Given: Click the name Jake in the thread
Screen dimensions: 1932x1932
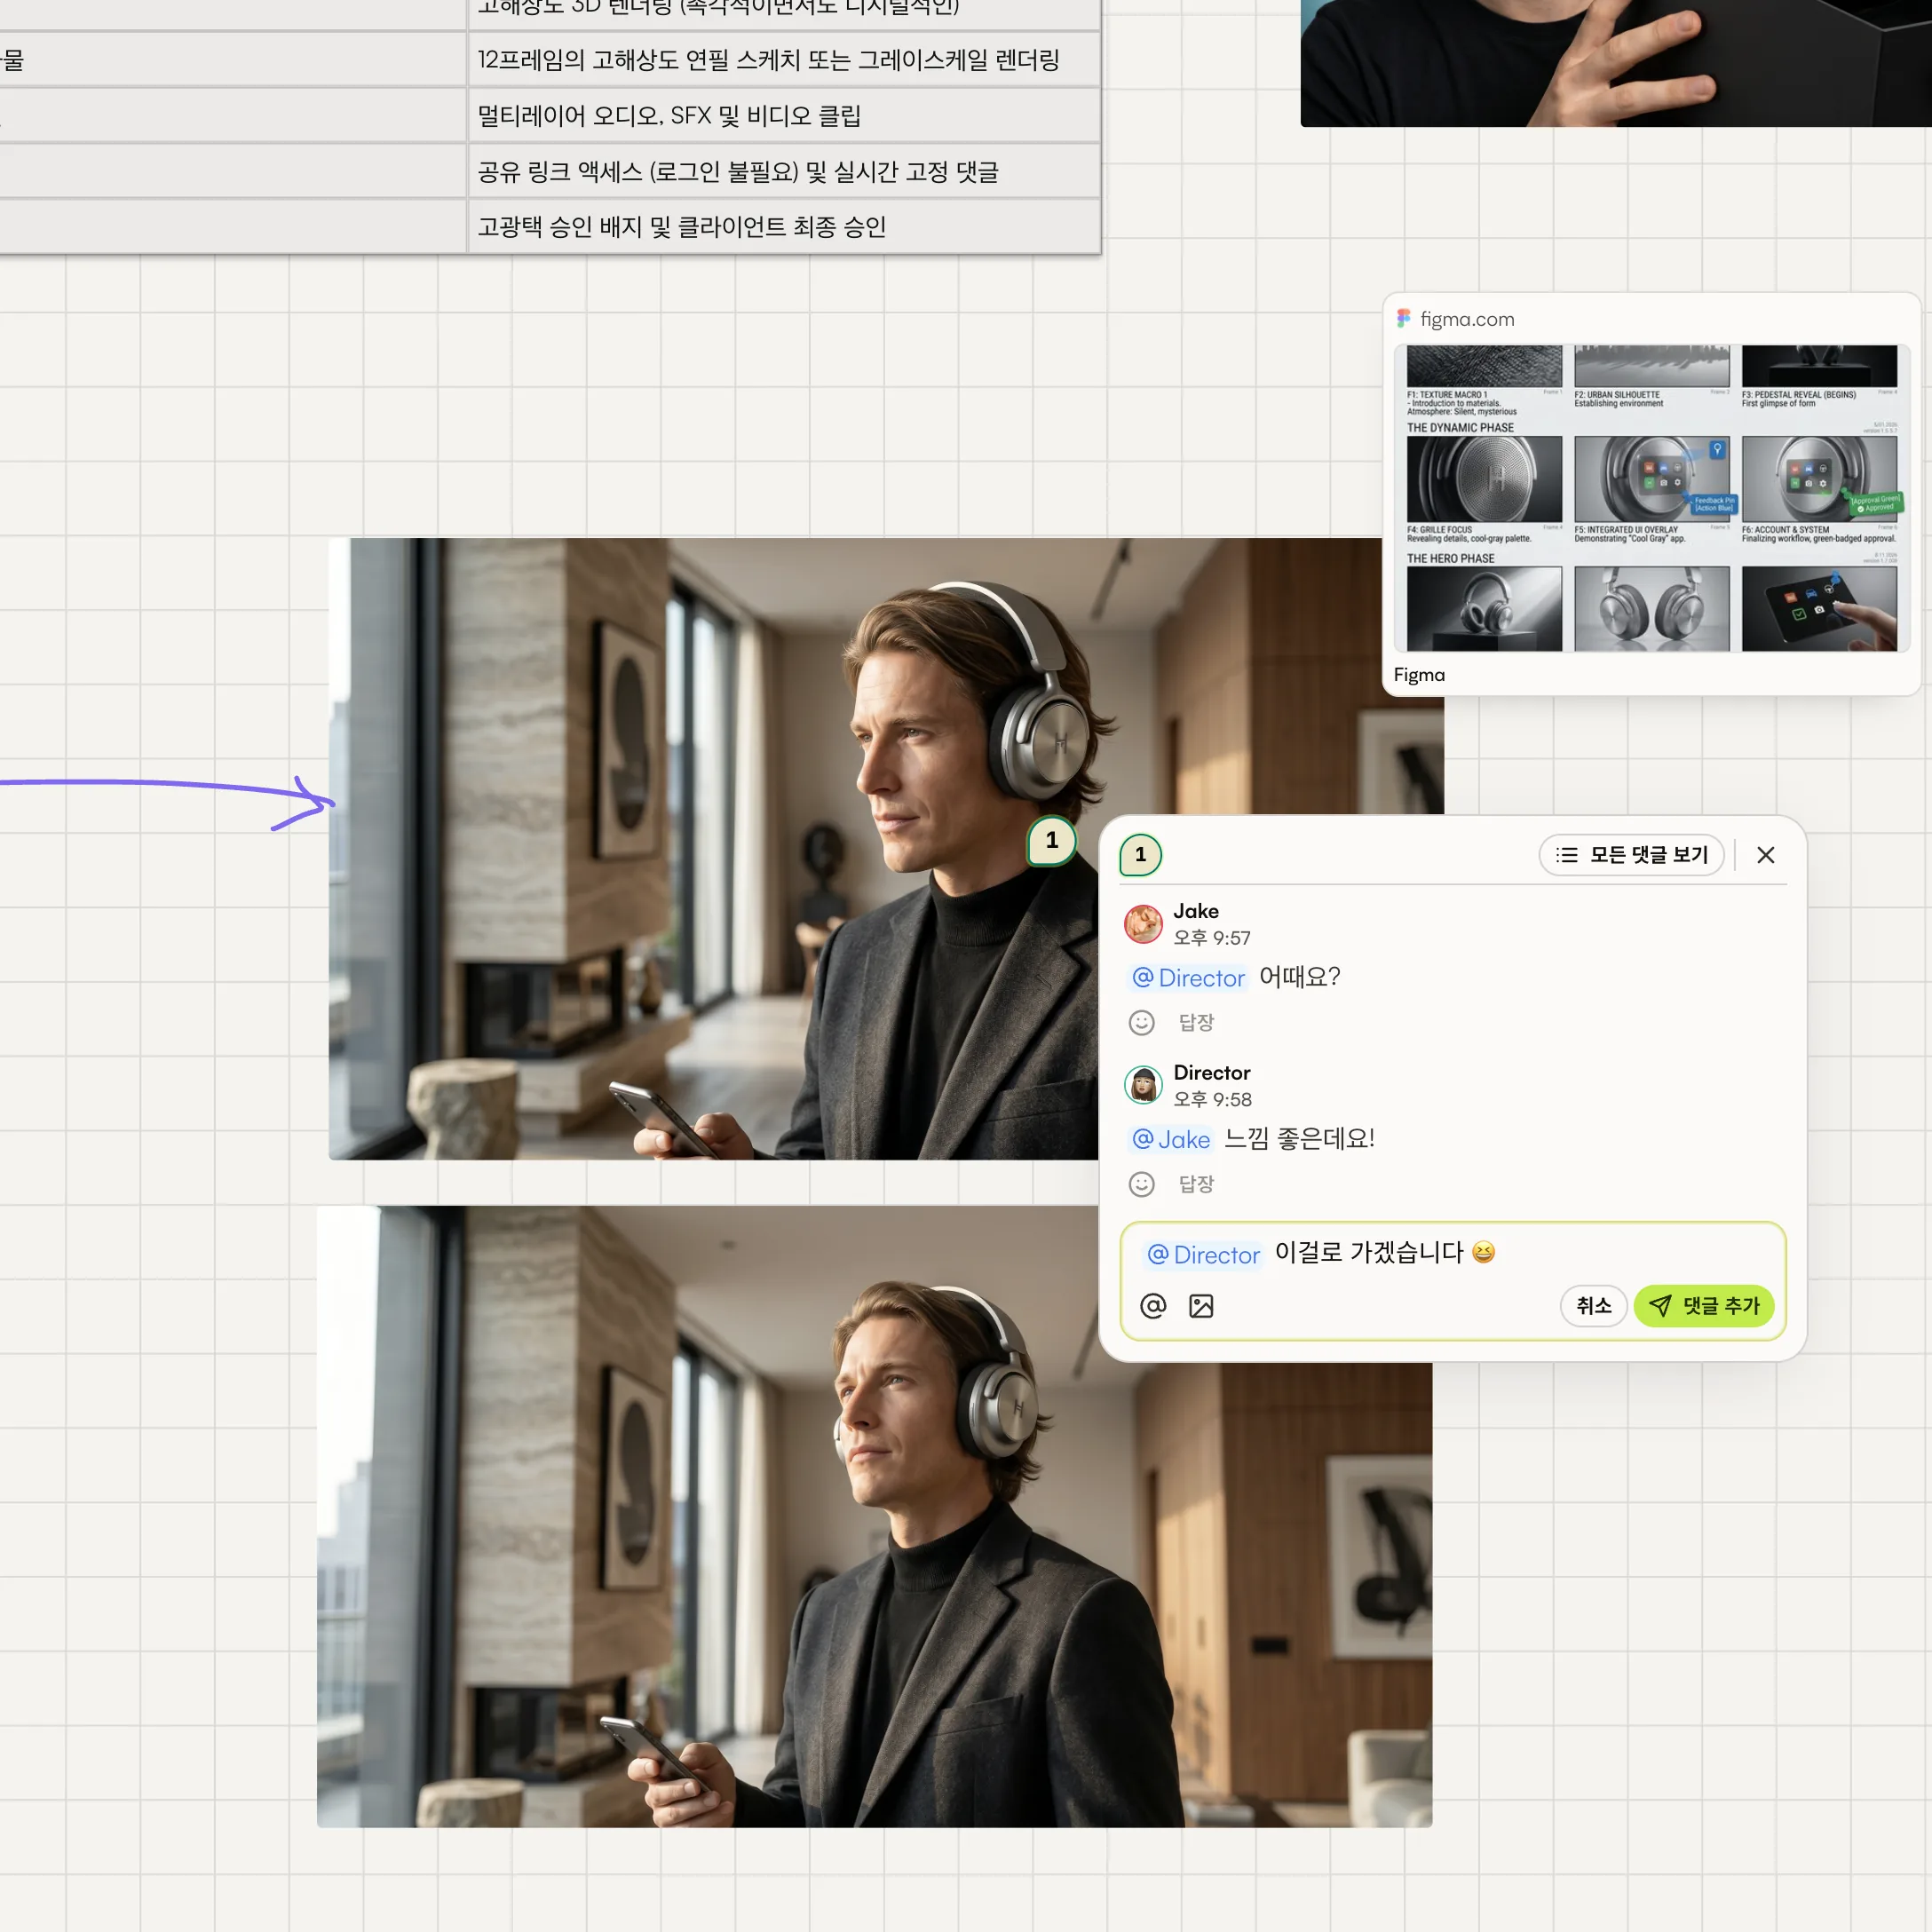Looking at the screenshot, I should click(1196, 911).
